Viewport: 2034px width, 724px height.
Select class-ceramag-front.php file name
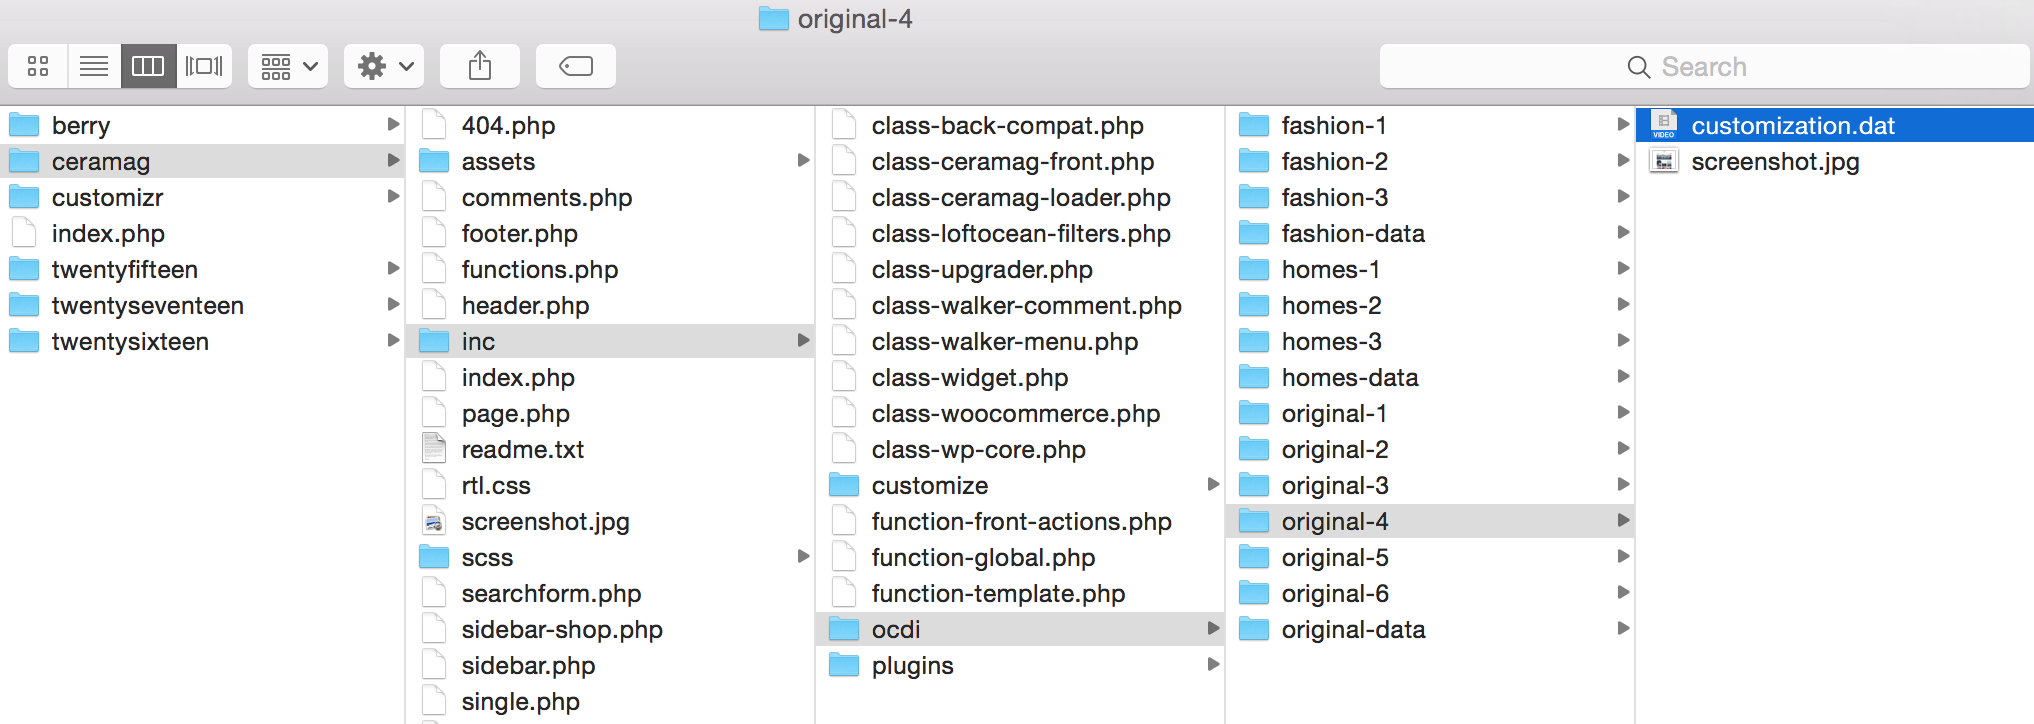point(1013,161)
